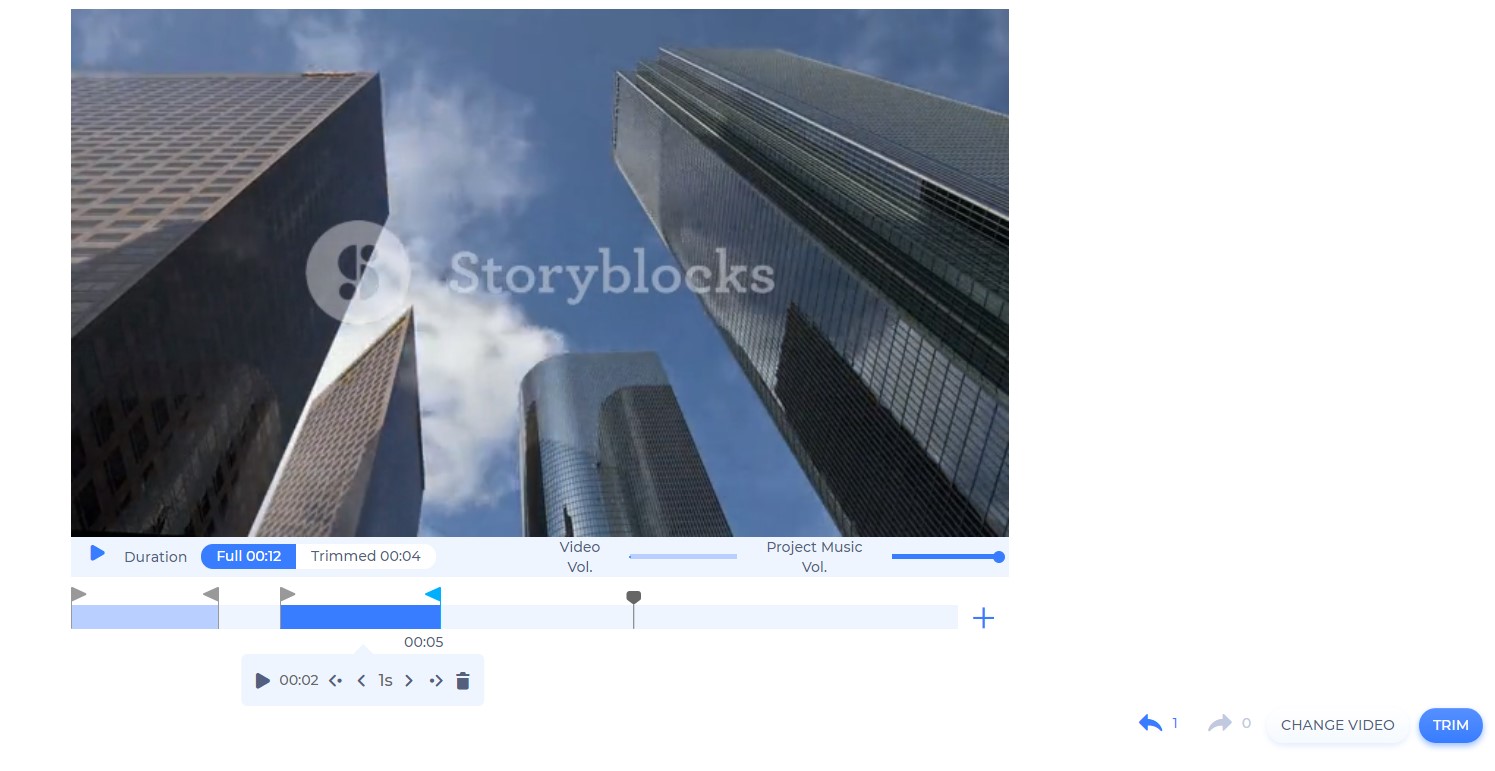Undo the last action
The image size is (1495, 771).
click(x=1151, y=723)
